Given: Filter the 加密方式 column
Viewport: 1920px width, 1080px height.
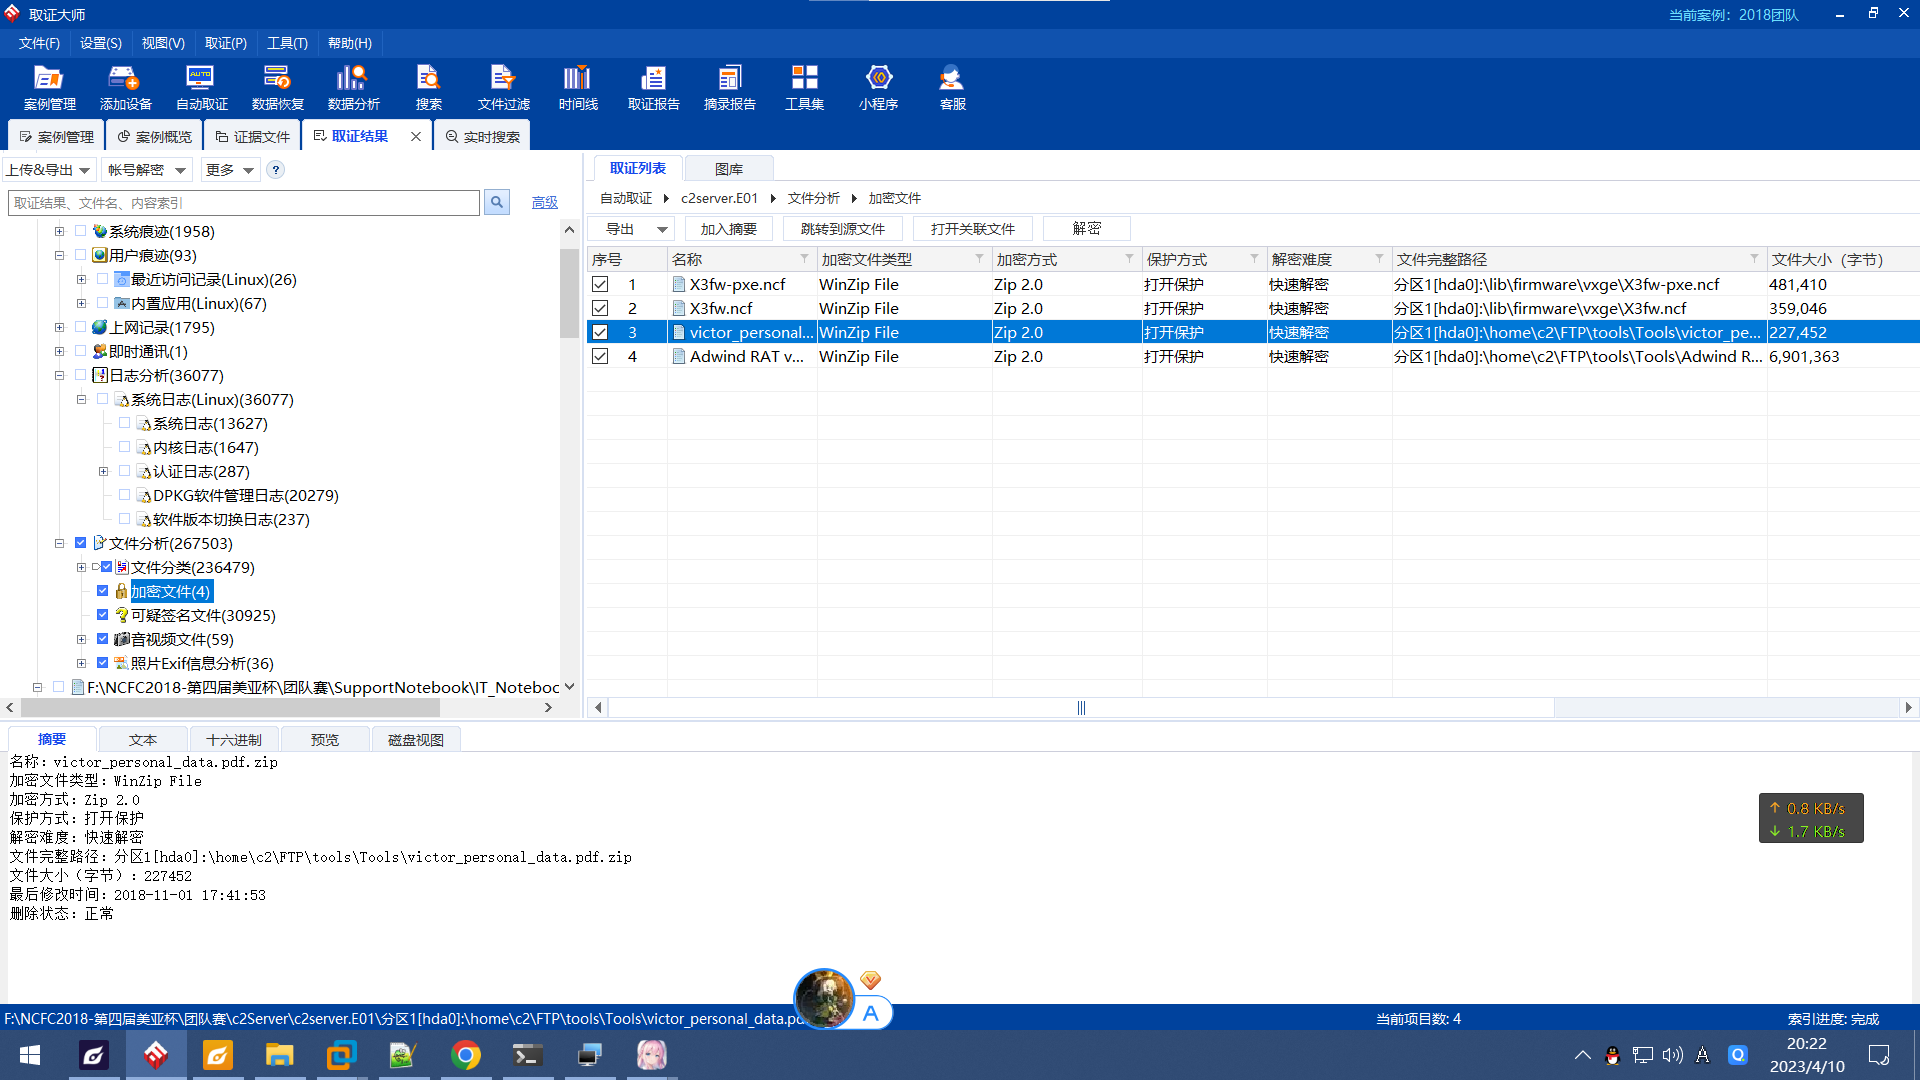Looking at the screenshot, I should [1129, 259].
